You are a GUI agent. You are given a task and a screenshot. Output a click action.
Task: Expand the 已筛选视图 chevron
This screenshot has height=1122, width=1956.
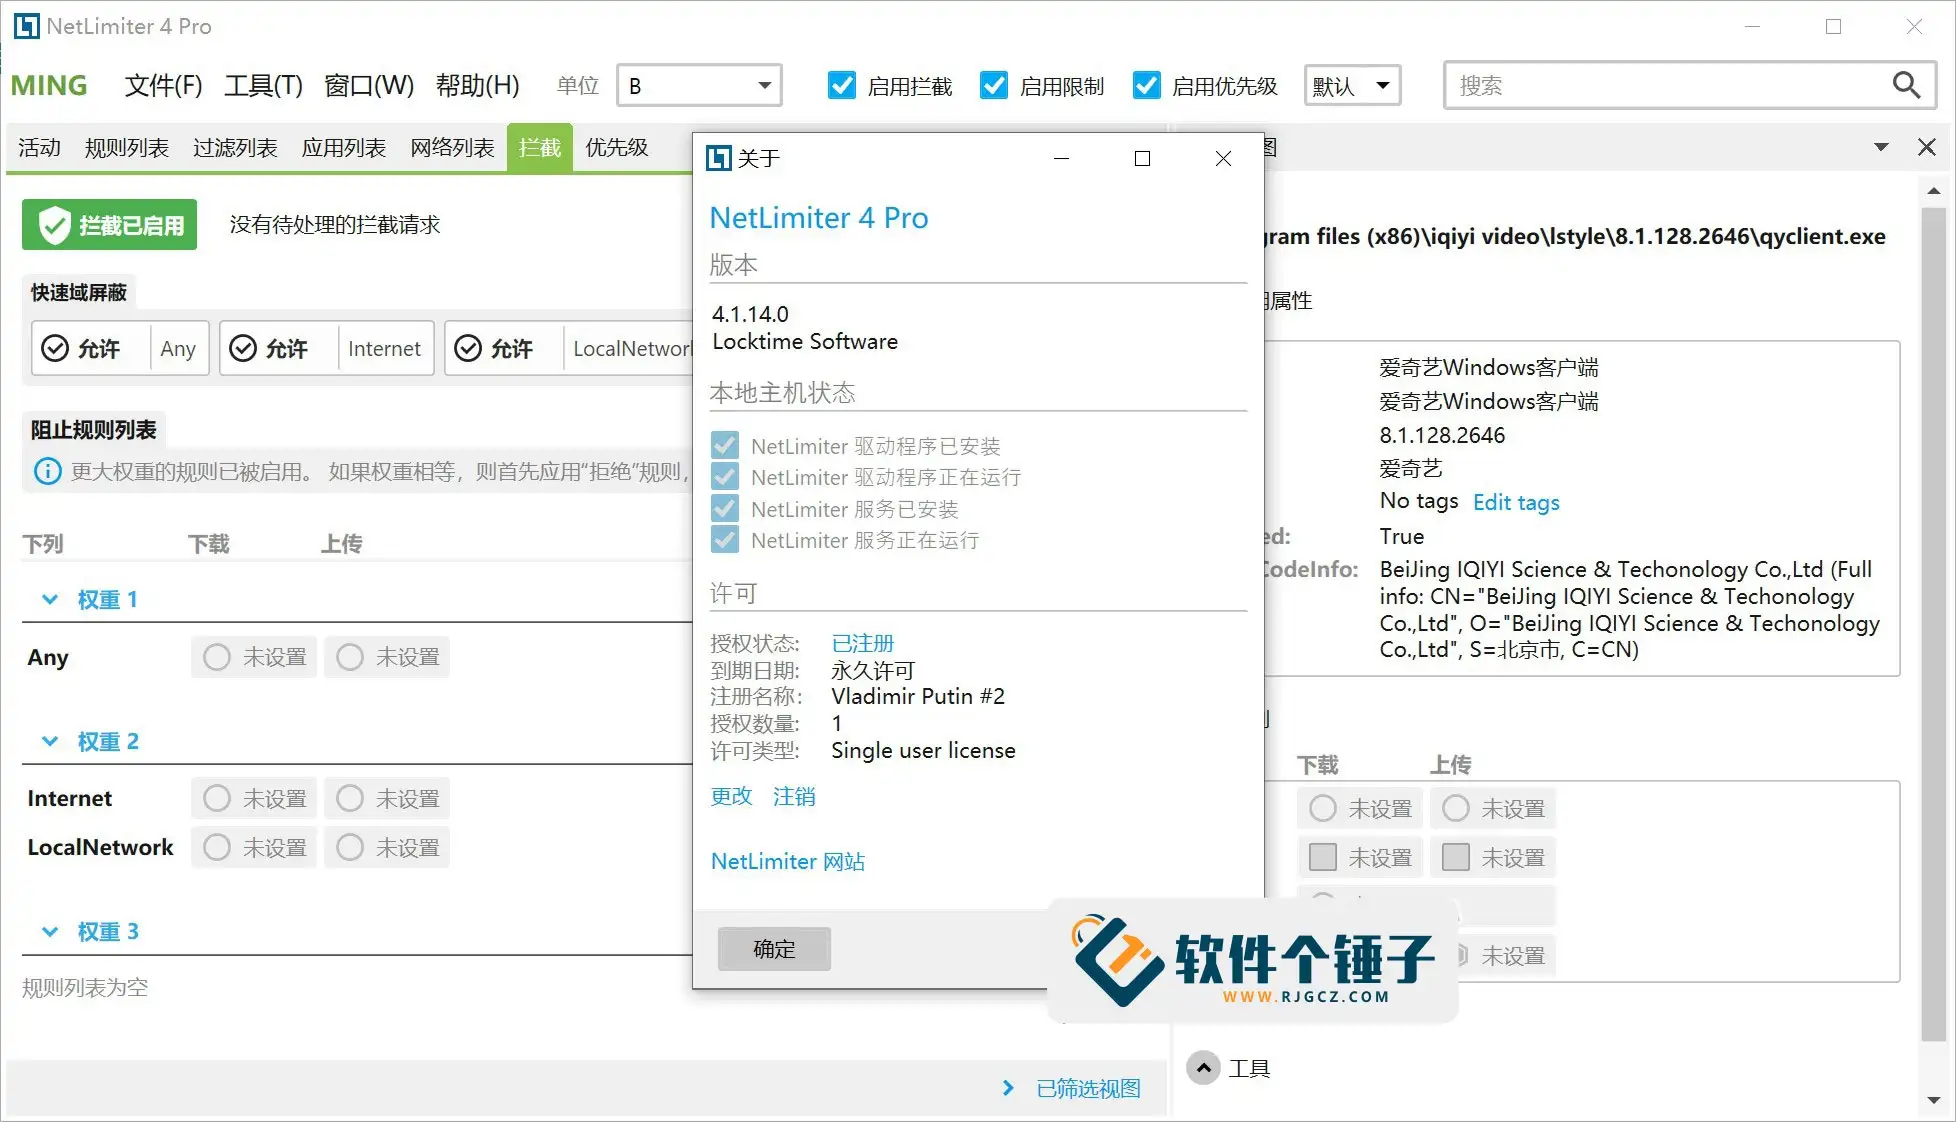click(x=1008, y=1088)
